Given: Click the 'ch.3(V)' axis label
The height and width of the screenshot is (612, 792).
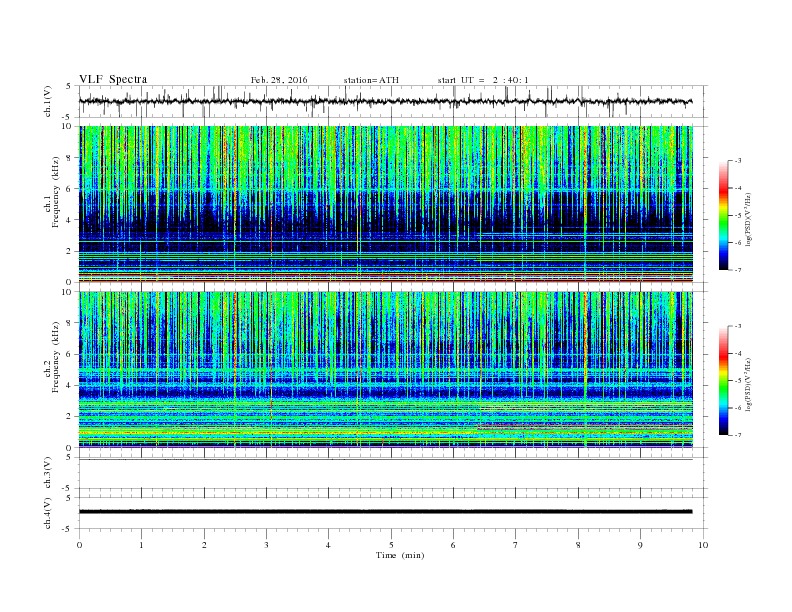Looking at the screenshot, I should (48, 473).
